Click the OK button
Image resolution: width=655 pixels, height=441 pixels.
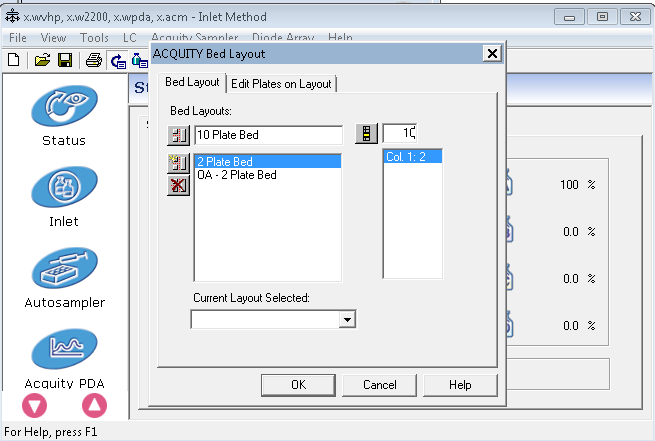(x=298, y=385)
